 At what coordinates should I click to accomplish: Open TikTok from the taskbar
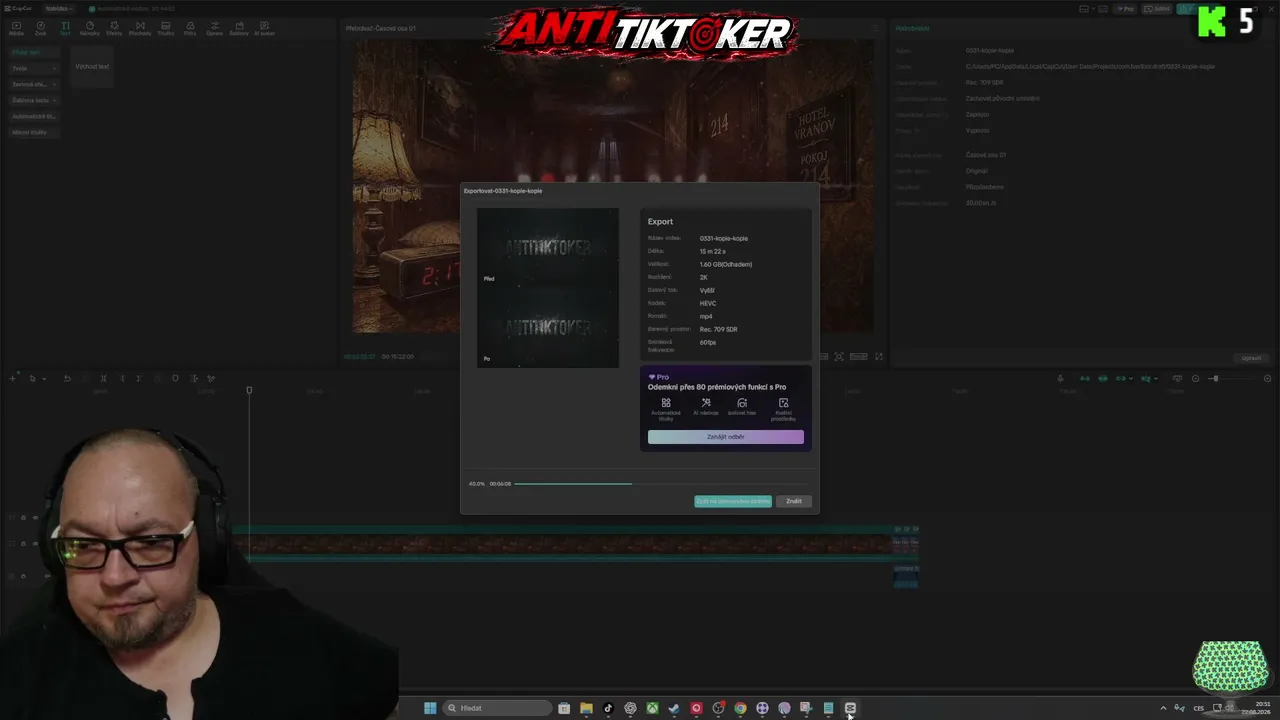pyautogui.click(x=608, y=708)
